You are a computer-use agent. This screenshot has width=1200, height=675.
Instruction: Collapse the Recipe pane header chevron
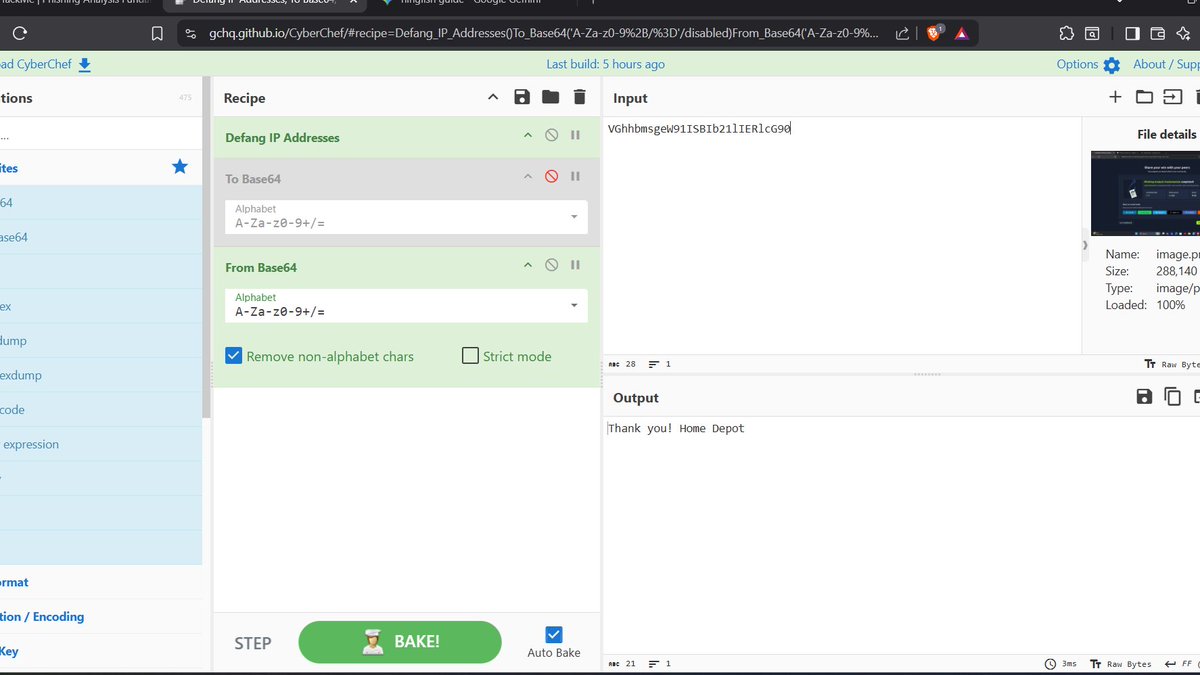coord(493,97)
